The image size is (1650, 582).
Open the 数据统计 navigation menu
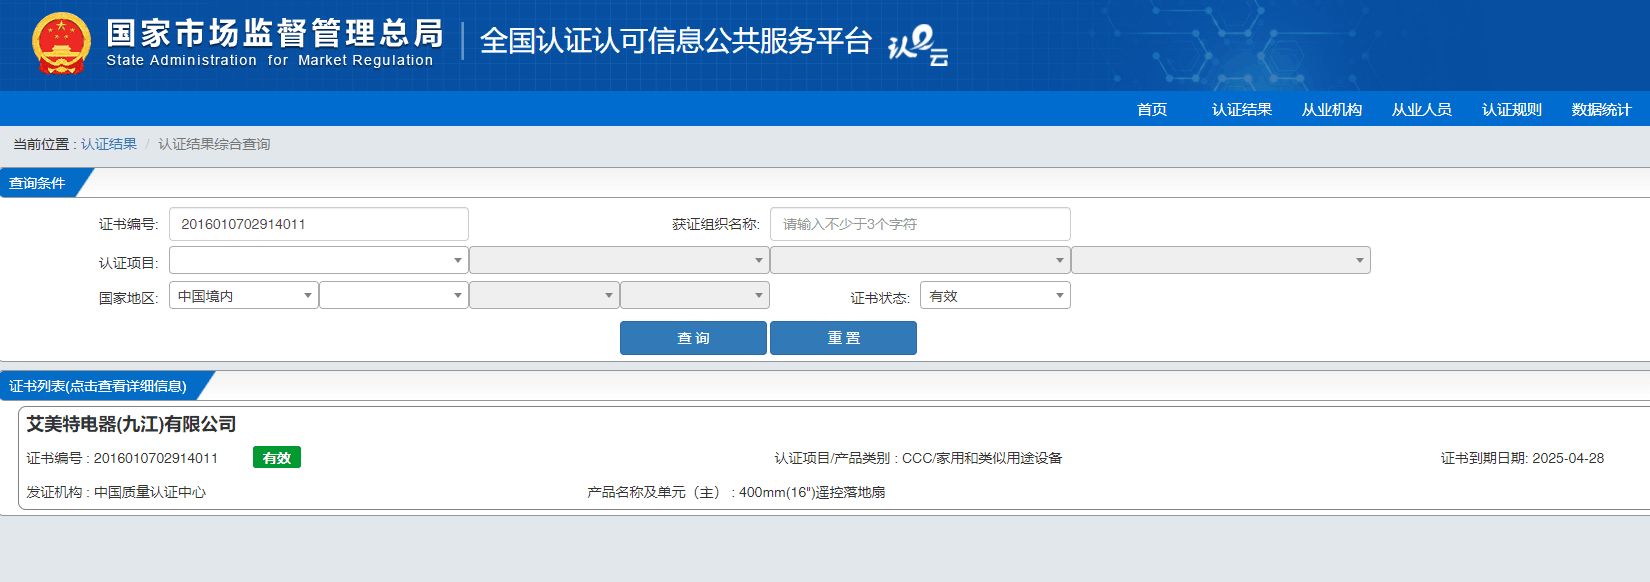[1601, 109]
